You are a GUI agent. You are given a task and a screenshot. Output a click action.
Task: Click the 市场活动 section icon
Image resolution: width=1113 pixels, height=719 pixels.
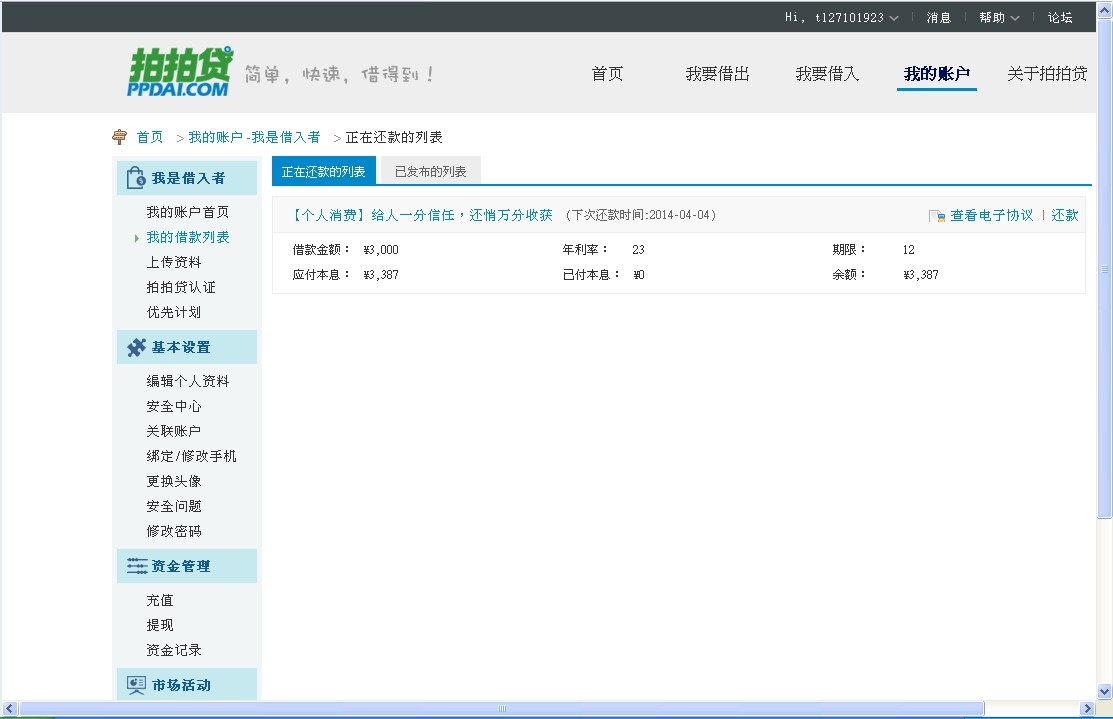137,685
